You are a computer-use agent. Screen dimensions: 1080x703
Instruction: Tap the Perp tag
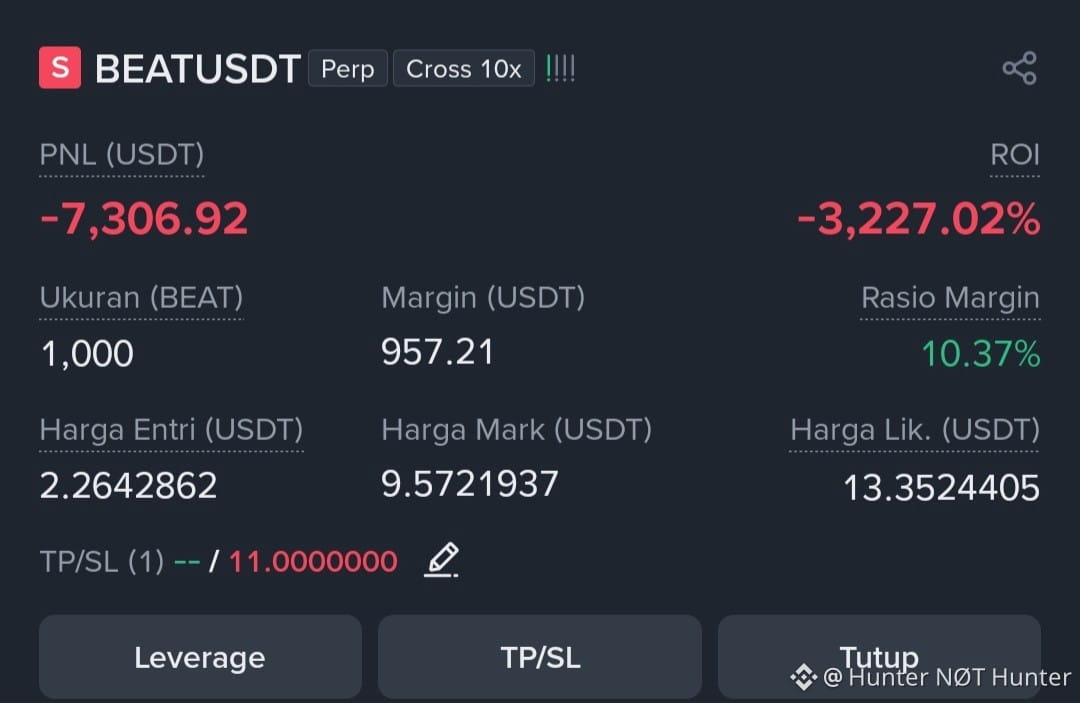[348, 68]
